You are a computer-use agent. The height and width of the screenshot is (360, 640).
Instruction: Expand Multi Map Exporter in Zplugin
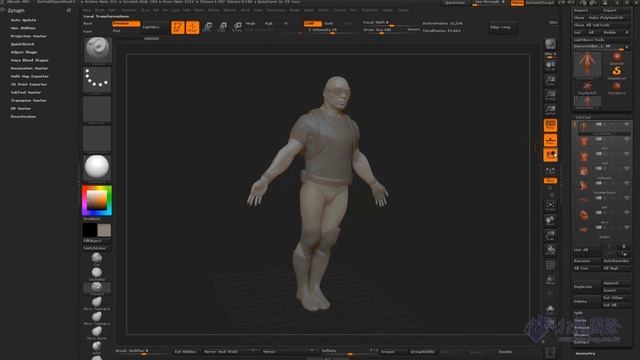(x=29, y=76)
